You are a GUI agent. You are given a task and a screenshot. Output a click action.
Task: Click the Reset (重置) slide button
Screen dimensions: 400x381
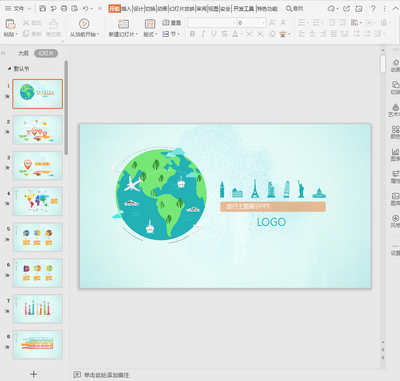coord(171,23)
